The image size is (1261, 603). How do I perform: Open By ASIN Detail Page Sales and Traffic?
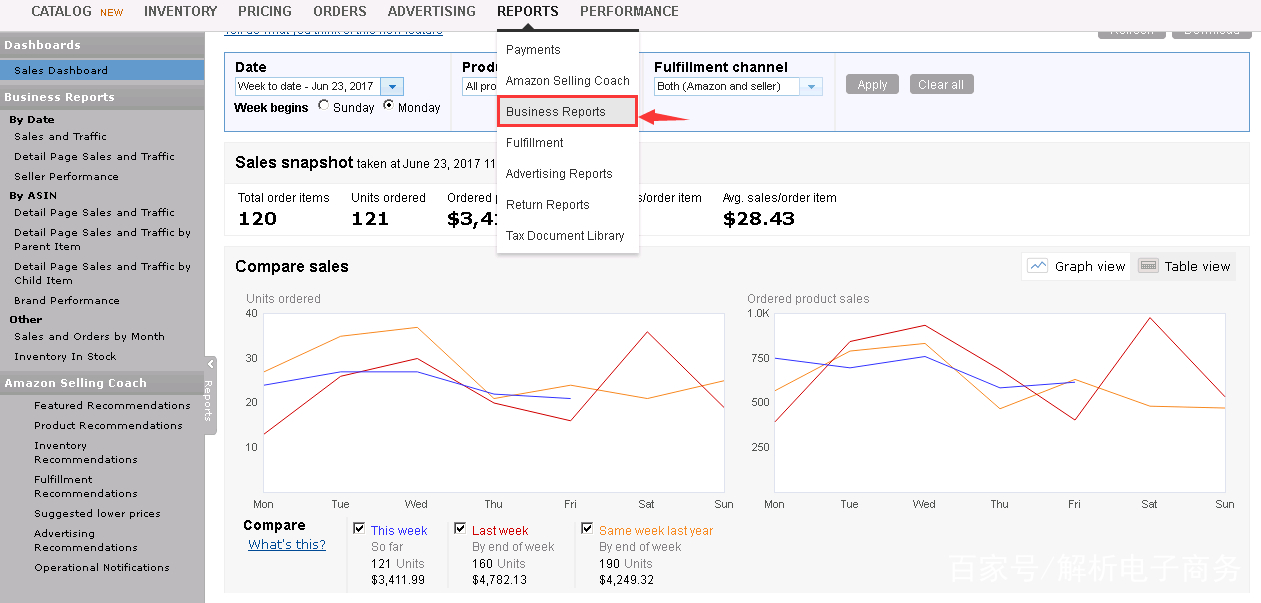coord(94,213)
